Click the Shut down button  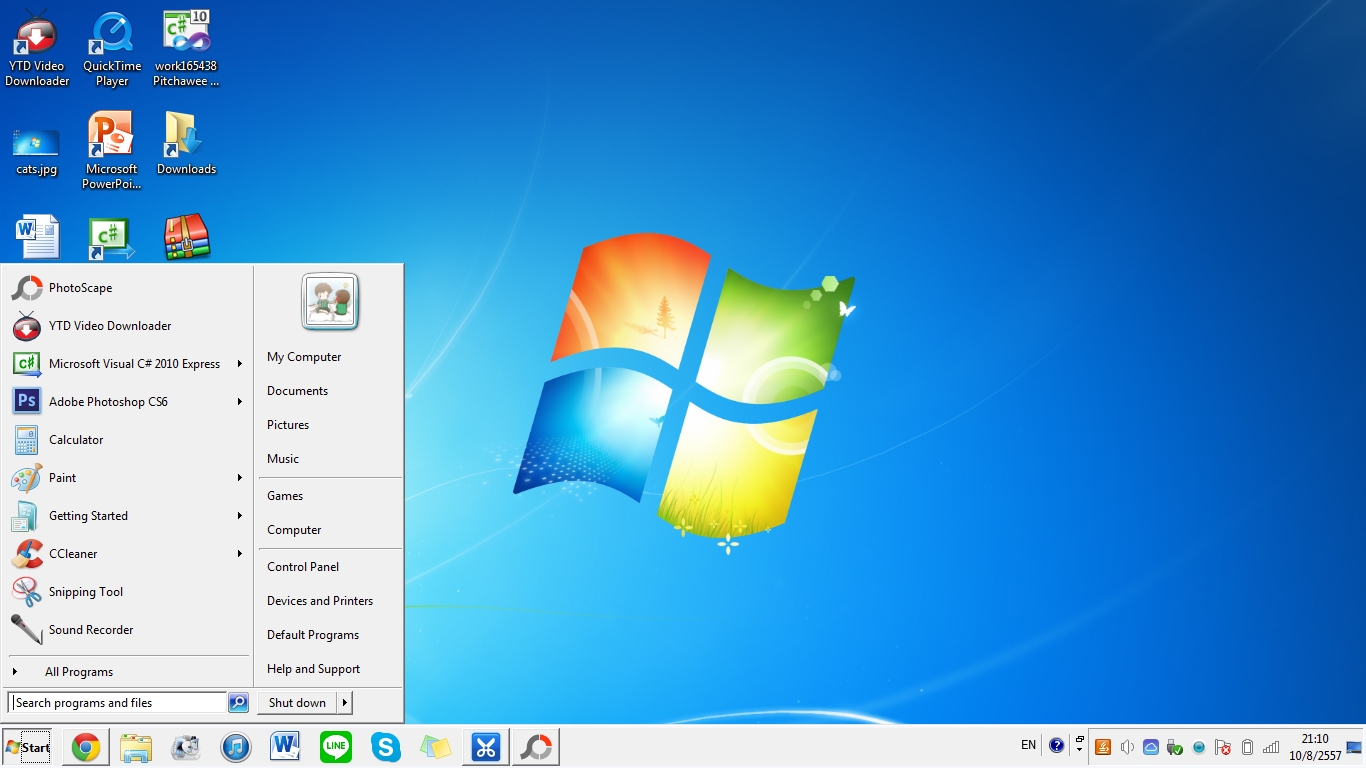(x=297, y=703)
